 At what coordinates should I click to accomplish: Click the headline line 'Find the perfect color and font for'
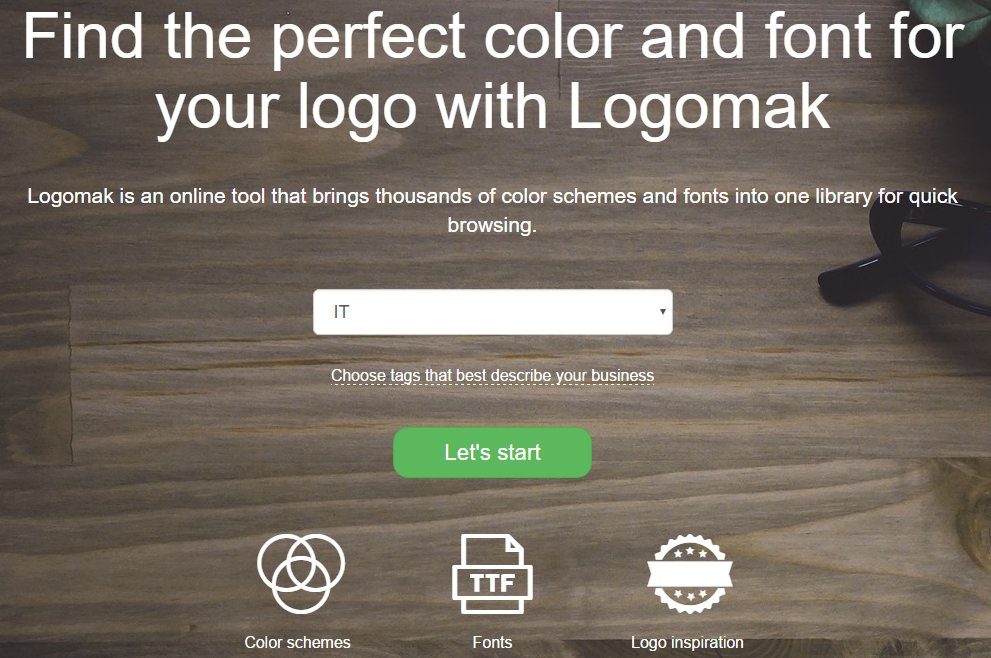click(494, 37)
